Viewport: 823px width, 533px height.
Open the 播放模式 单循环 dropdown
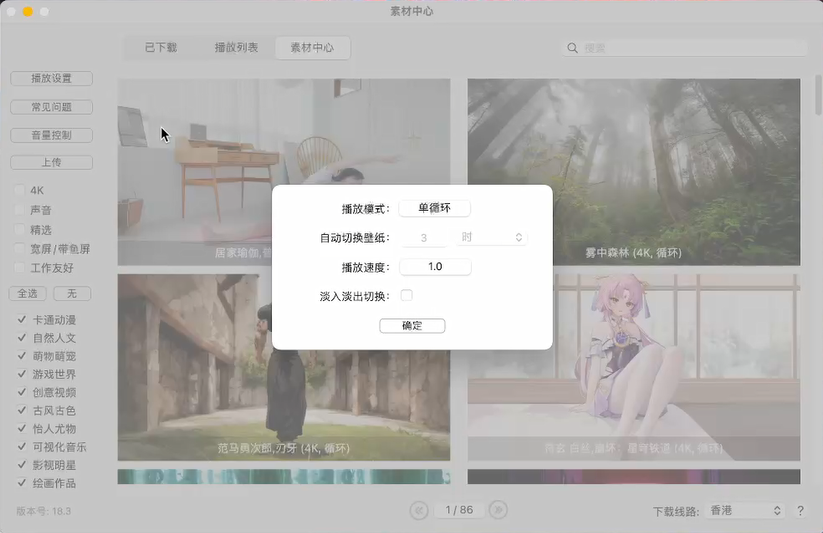(x=434, y=208)
